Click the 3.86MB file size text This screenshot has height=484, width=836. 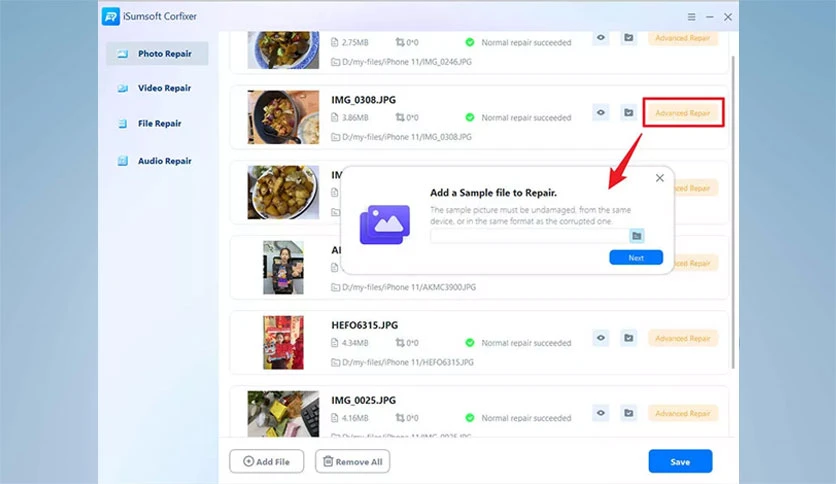pos(355,117)
